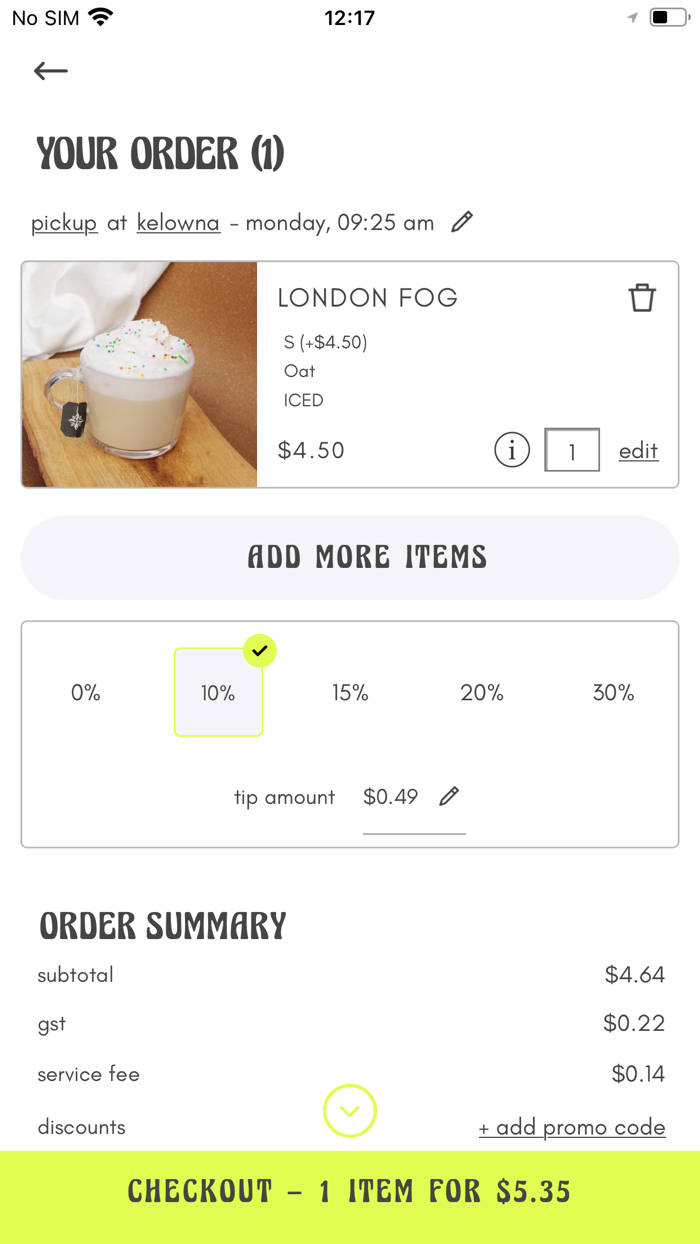Tap the Wi-Fi status icon

coord(100,17)
